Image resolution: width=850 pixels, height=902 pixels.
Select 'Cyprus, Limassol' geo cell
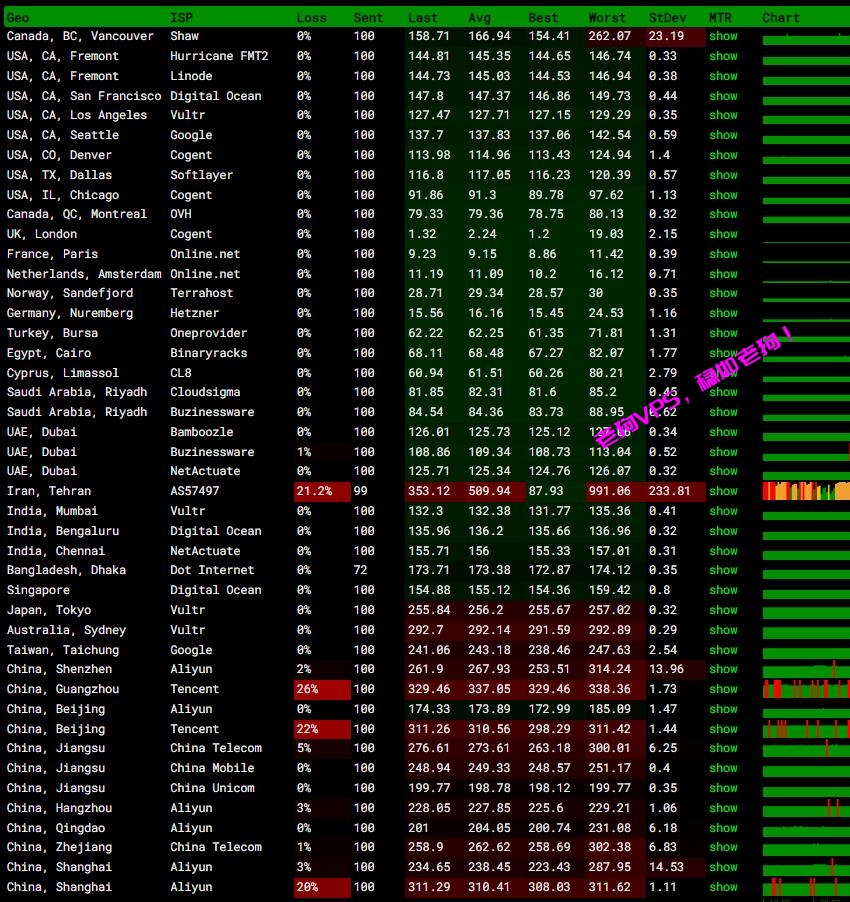click(x=63, y=373)
